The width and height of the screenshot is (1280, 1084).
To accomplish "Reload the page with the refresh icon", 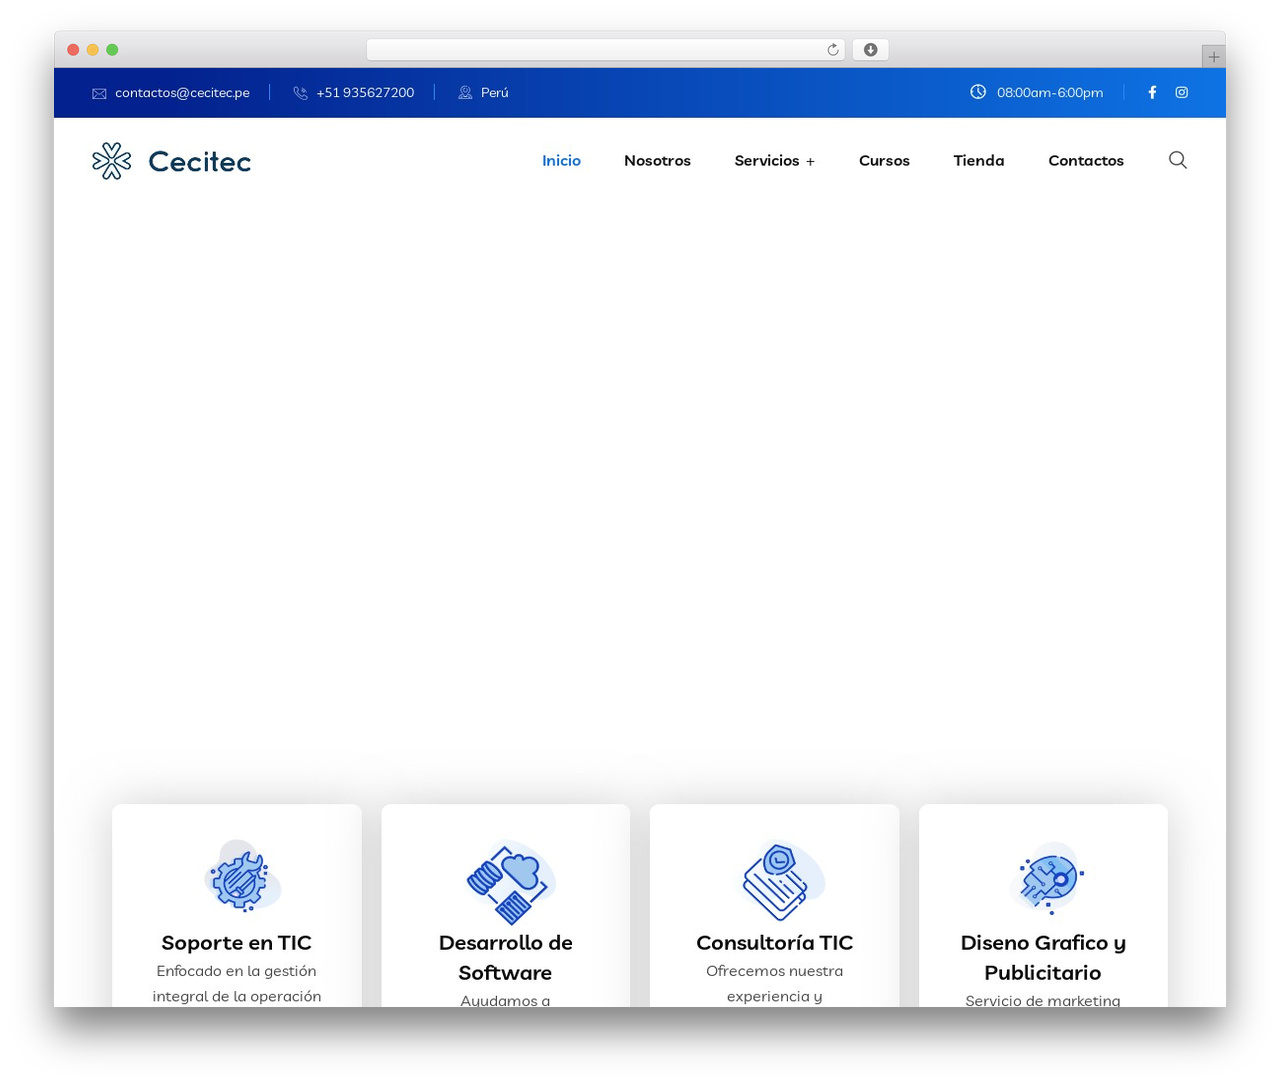I will click(833, 50).
